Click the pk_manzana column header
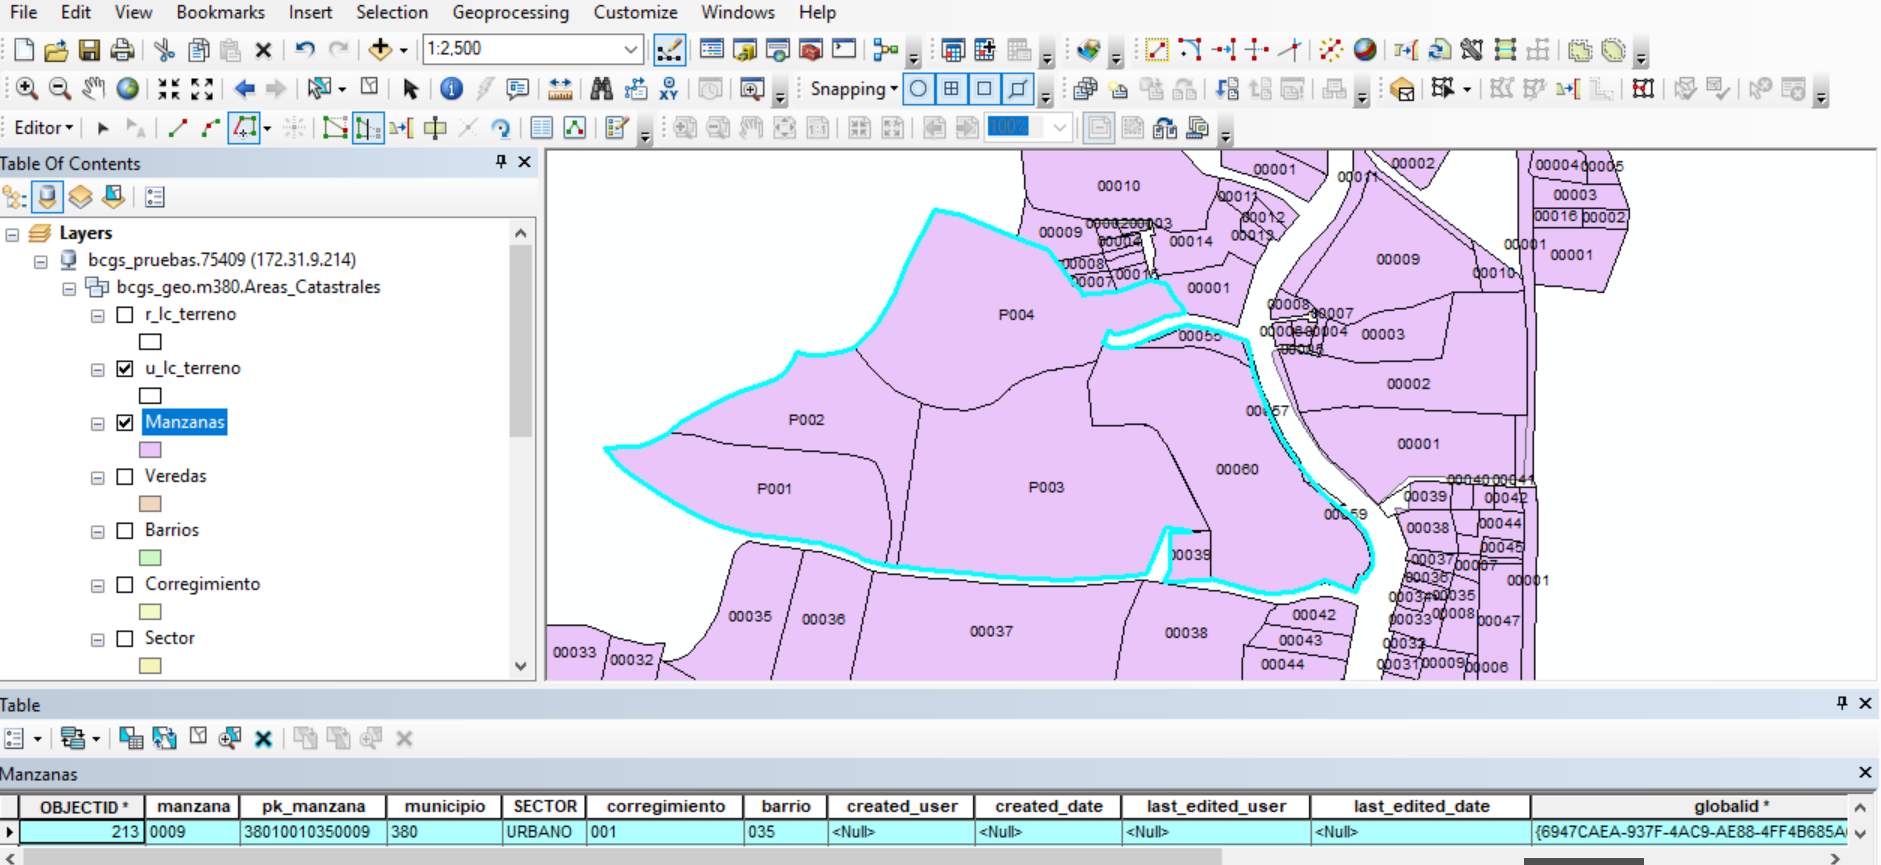The height and width of the screenshot is (865, 1881). pyautogui.click(x=313, y=806)
